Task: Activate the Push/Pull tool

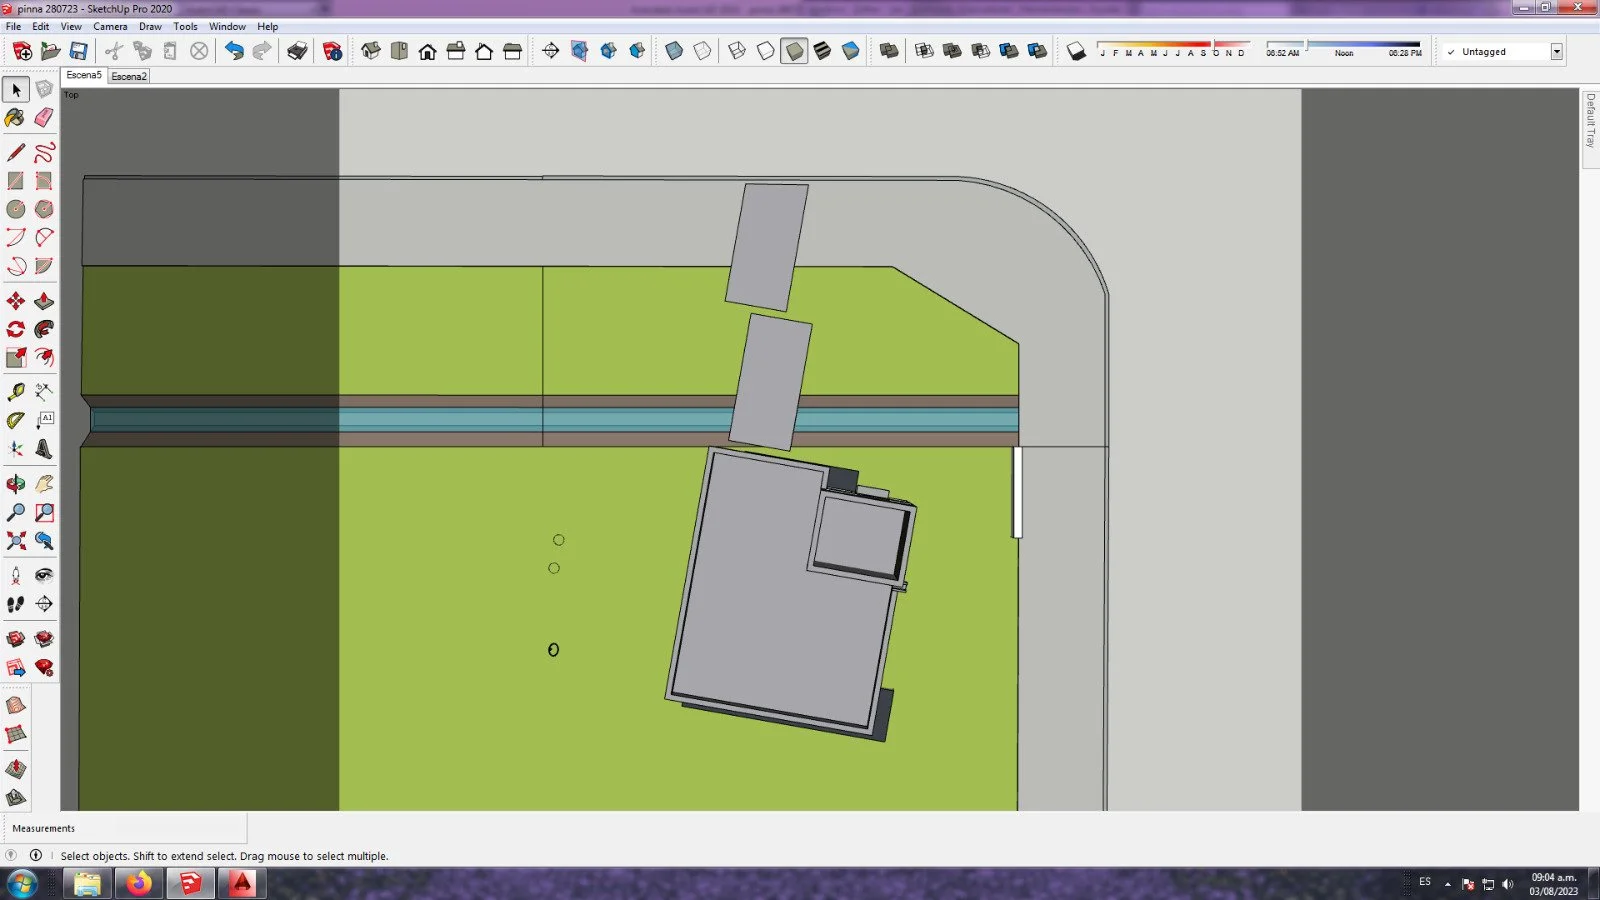Action: click(44, 301)
